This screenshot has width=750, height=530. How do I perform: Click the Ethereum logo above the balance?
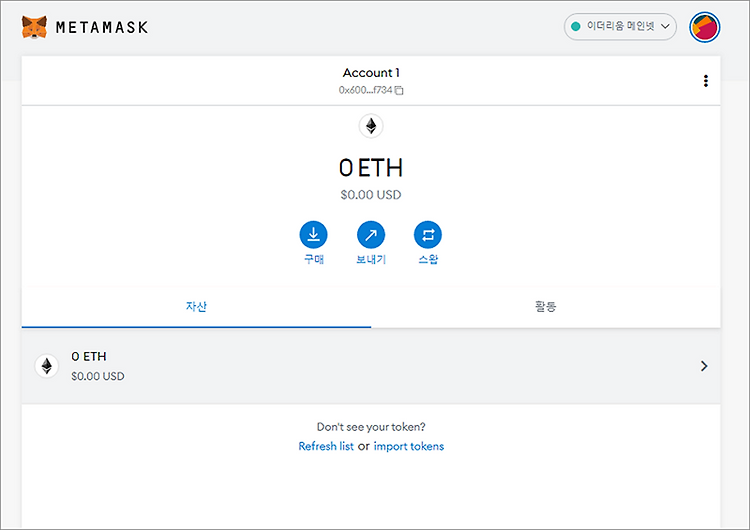pyautogui.click(x=371, y=126)
